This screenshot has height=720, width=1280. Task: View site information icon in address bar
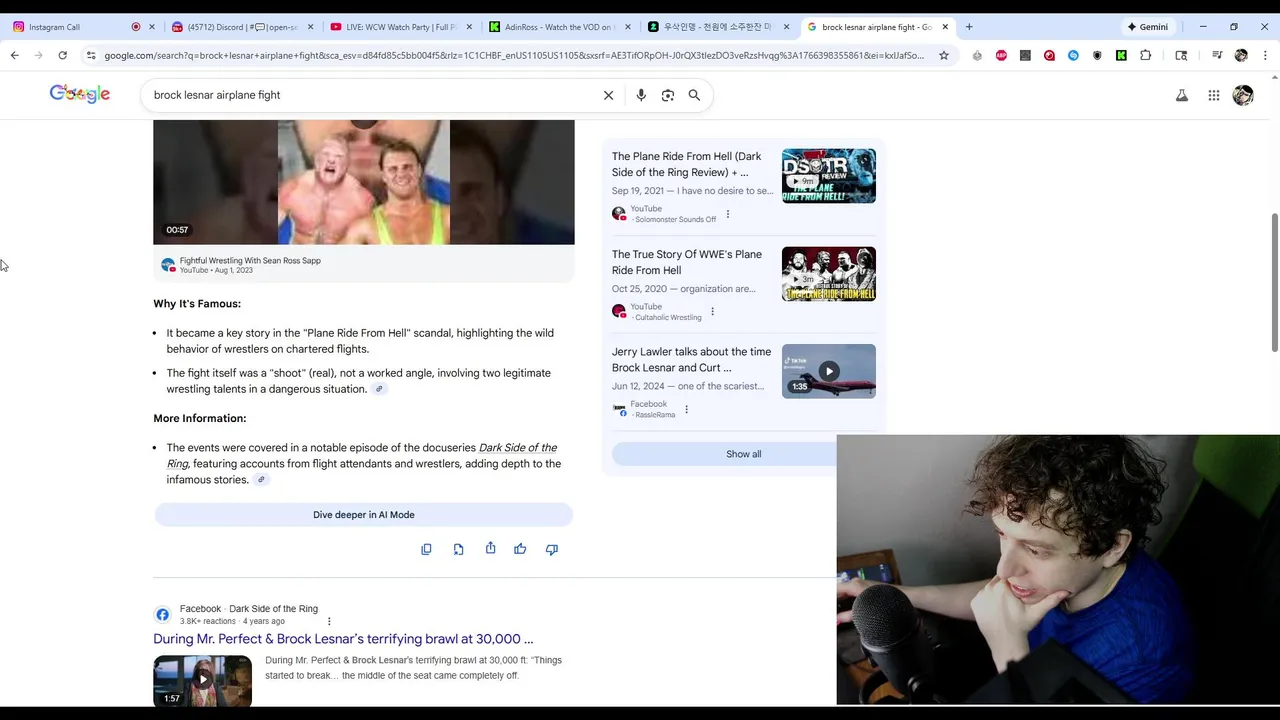point(91,55)
